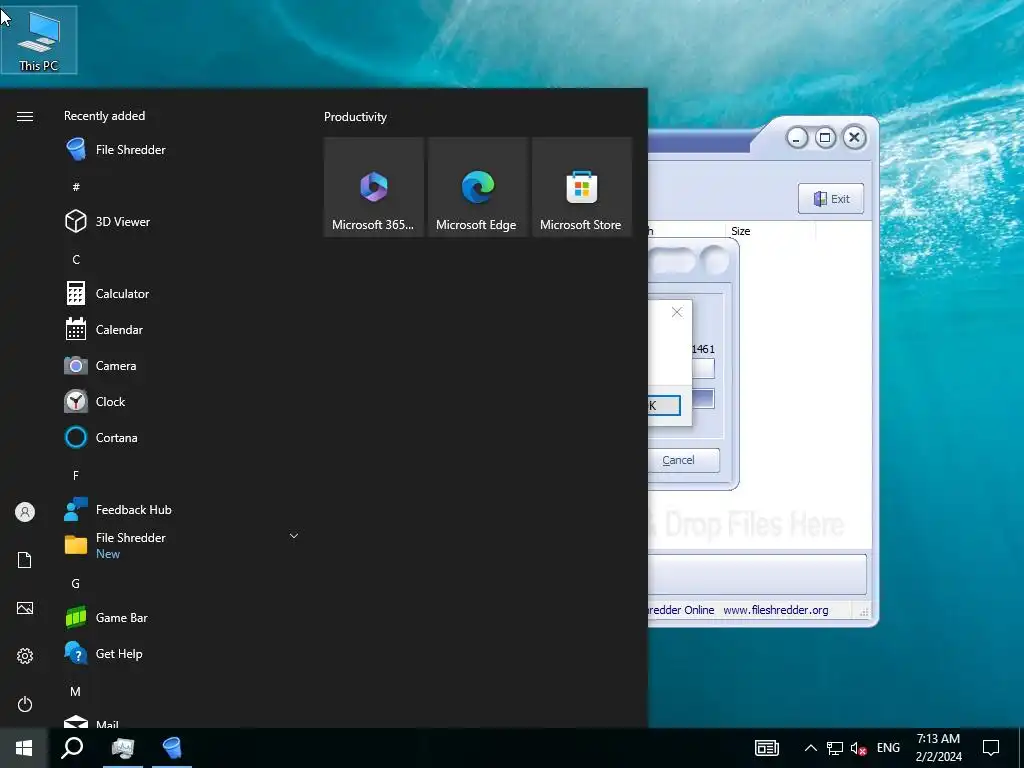Confirm the message box OK button
The height and width of the screenshot is (768, 1024).
point(664,406)
